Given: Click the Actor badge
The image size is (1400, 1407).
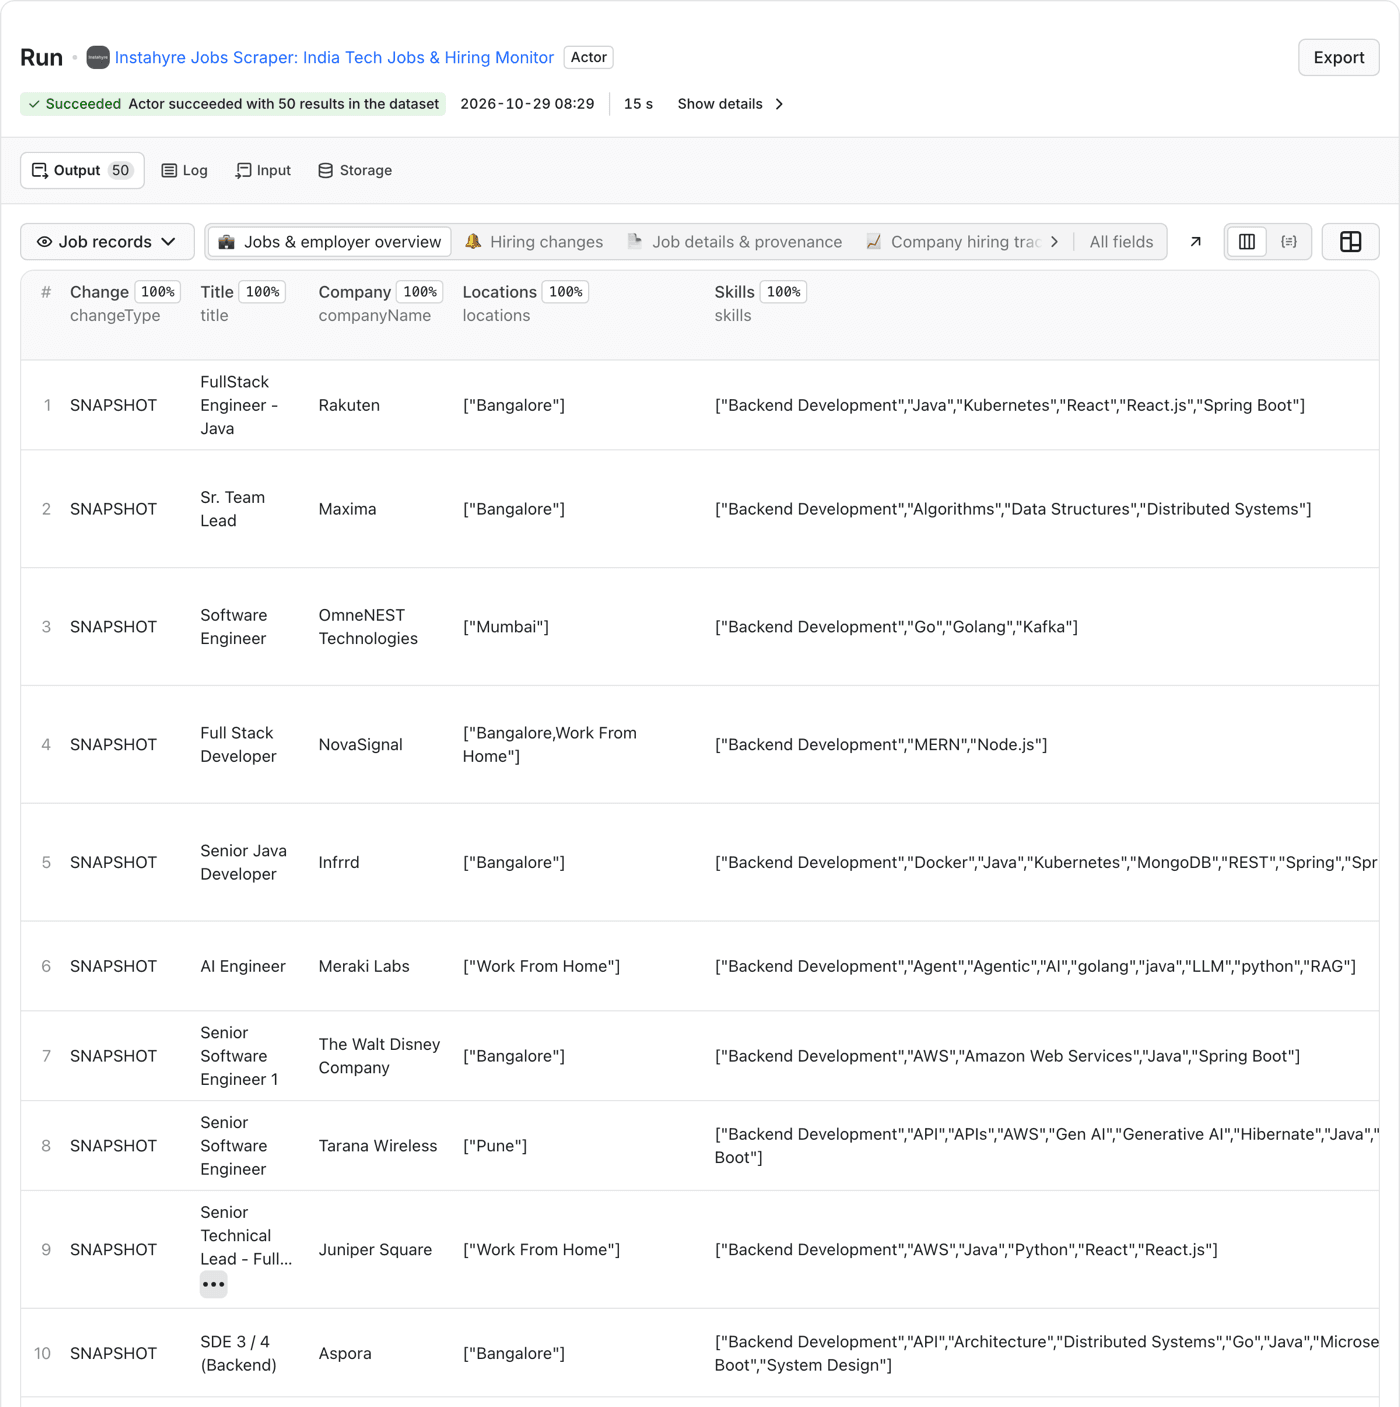Looking at the screenshot, I should click(589, 57).
